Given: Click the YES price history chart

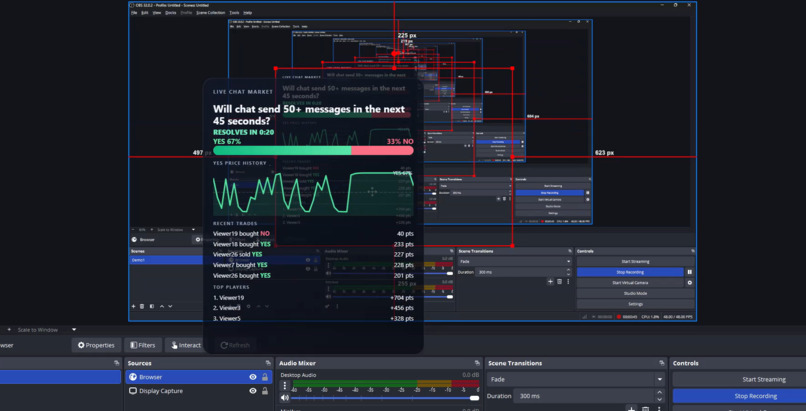Looking at the screenshot, I should click(x=313, y=193).
